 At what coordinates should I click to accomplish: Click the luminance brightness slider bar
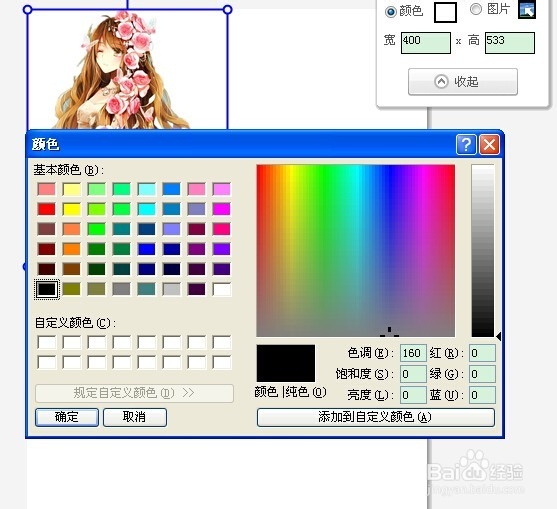[x=483, y=250]
